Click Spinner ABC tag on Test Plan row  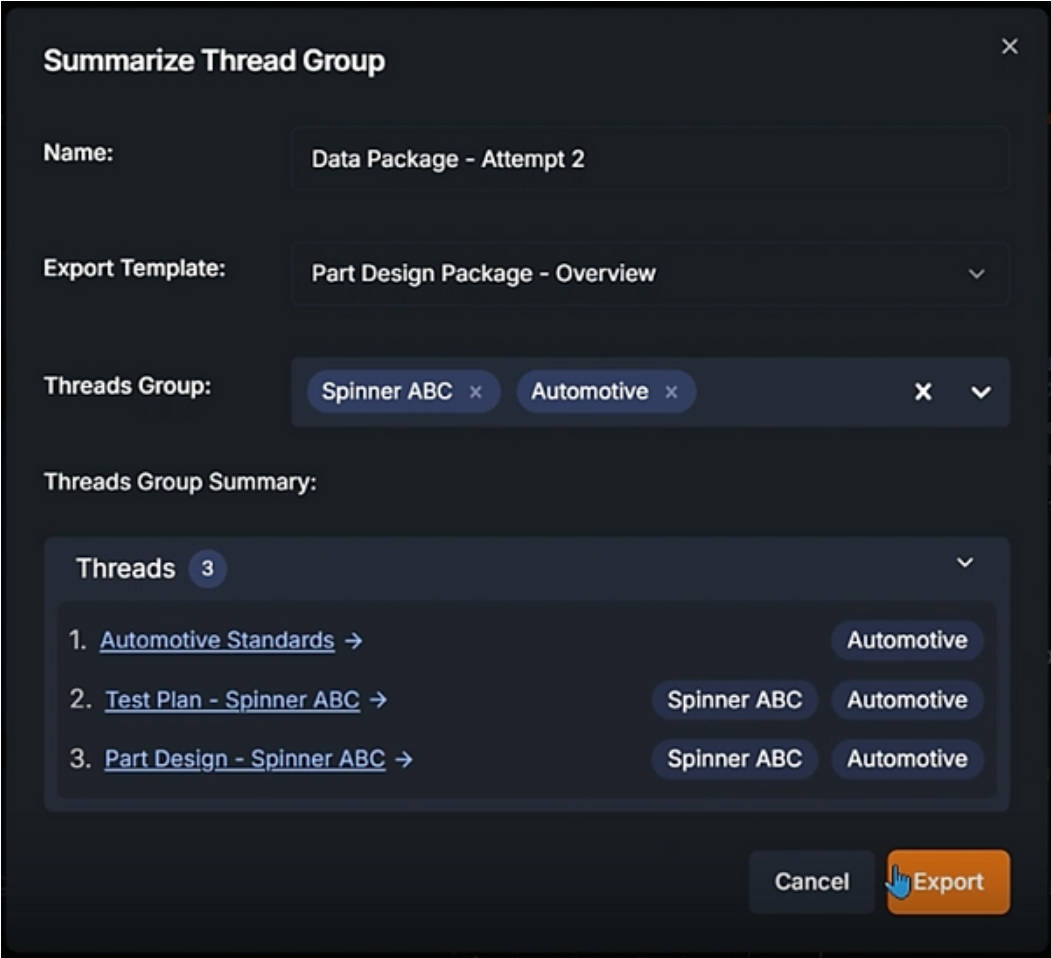tap(734, 700)
